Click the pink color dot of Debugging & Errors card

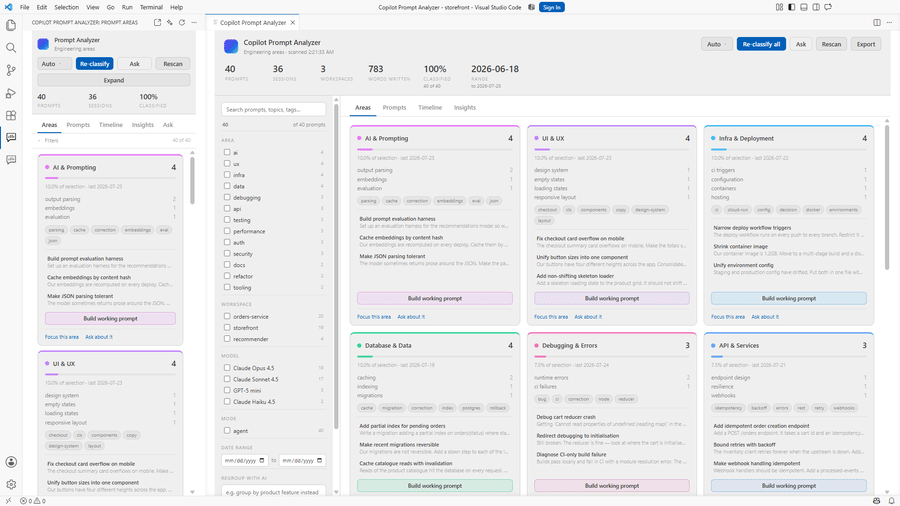[536, 345]
